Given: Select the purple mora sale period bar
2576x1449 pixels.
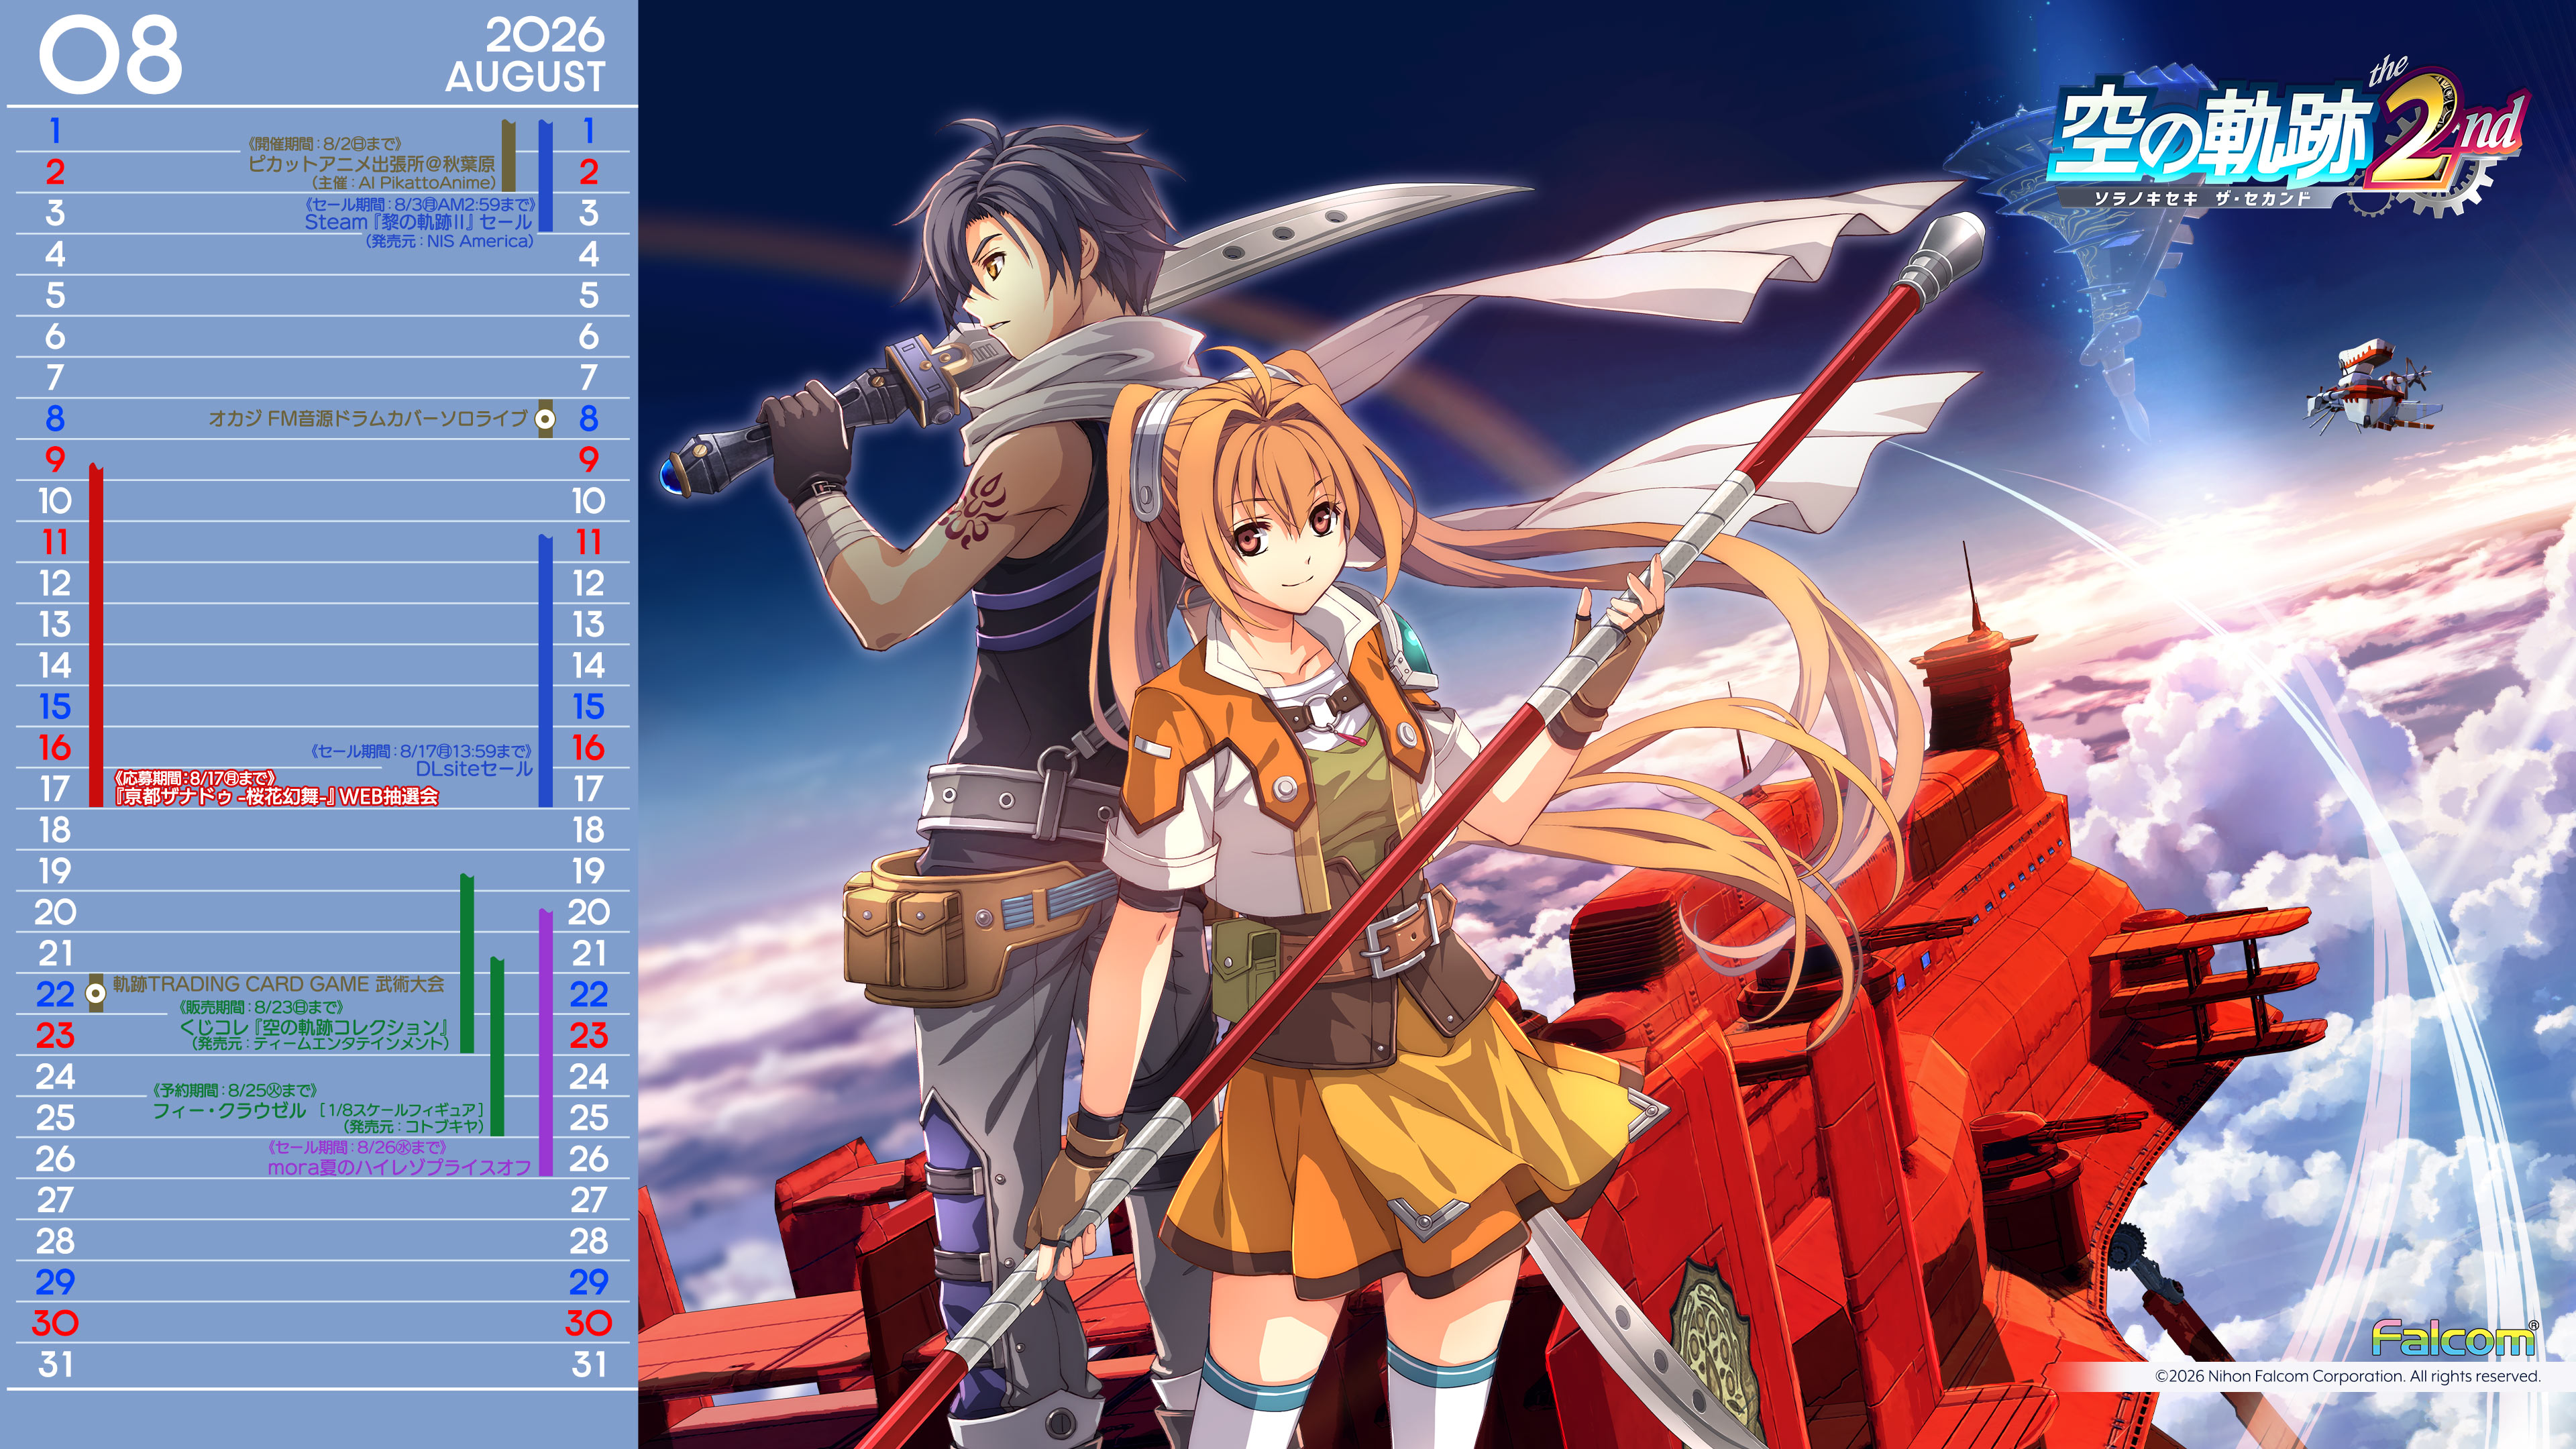Looking at the screenshot, I should pyautogui.click(x=545, y=1042).
